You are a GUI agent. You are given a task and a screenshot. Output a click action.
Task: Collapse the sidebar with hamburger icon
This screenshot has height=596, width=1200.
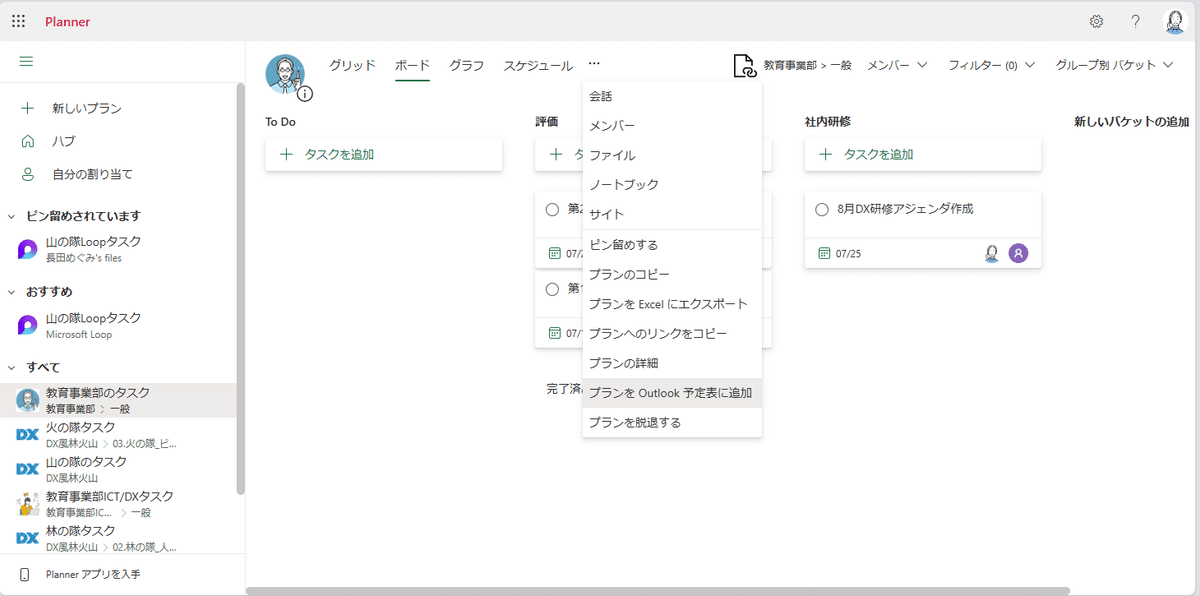(x=27, y=62)
